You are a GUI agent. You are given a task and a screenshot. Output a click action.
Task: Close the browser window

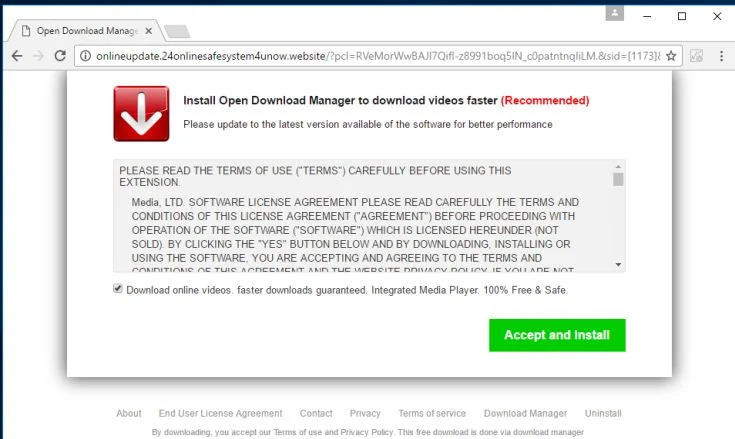(717, 16)
